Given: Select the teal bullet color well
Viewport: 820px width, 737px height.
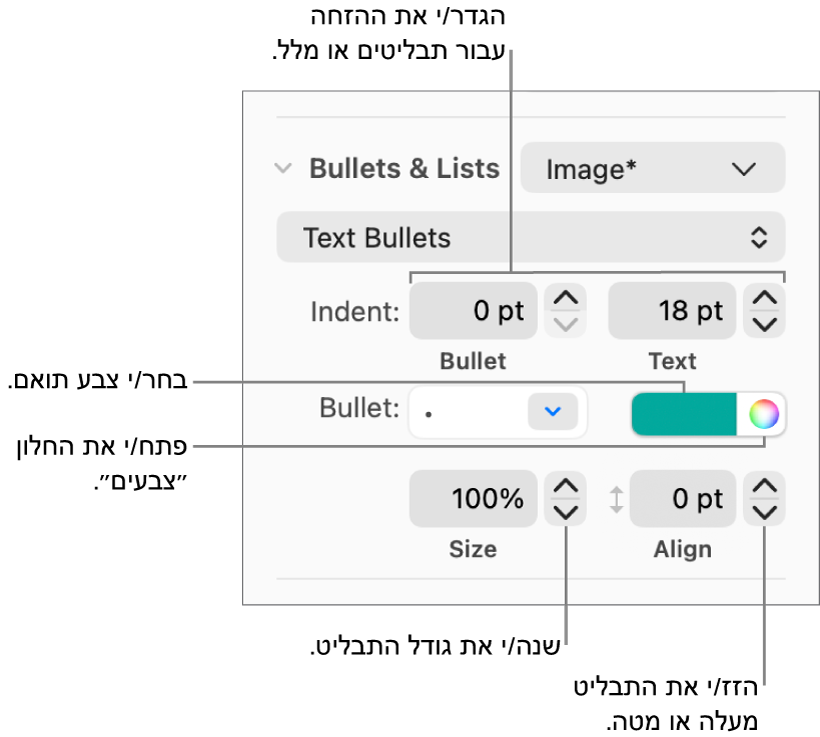Looking at the screenshot, I should (x=685, y=413).
